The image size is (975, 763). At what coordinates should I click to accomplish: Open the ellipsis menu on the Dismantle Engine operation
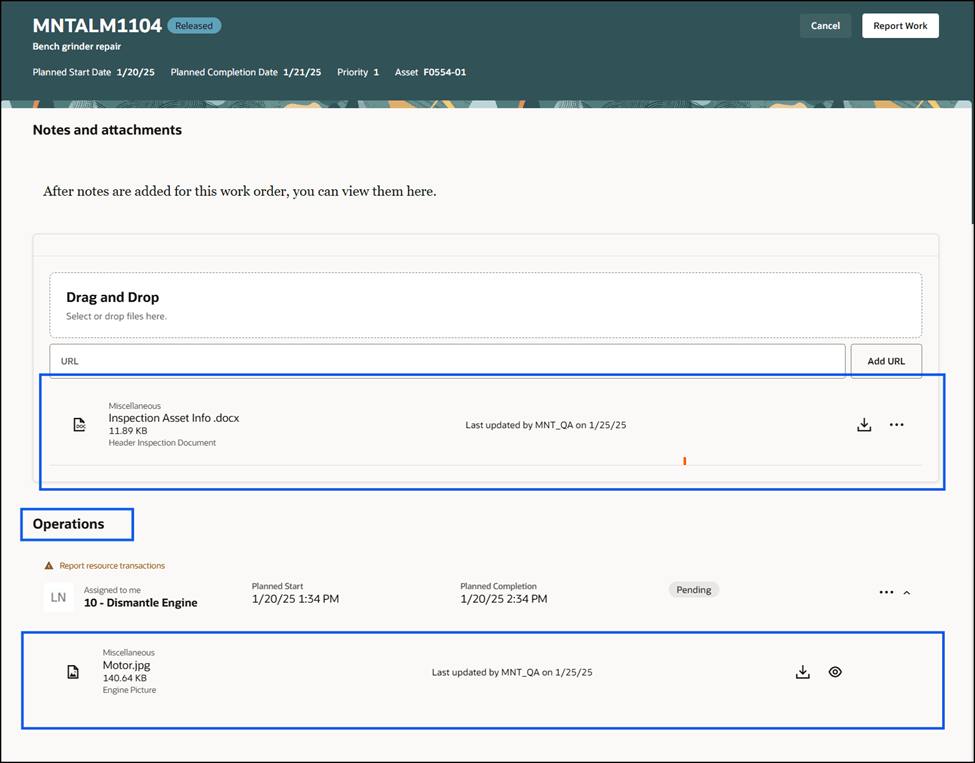click(885, 592)
